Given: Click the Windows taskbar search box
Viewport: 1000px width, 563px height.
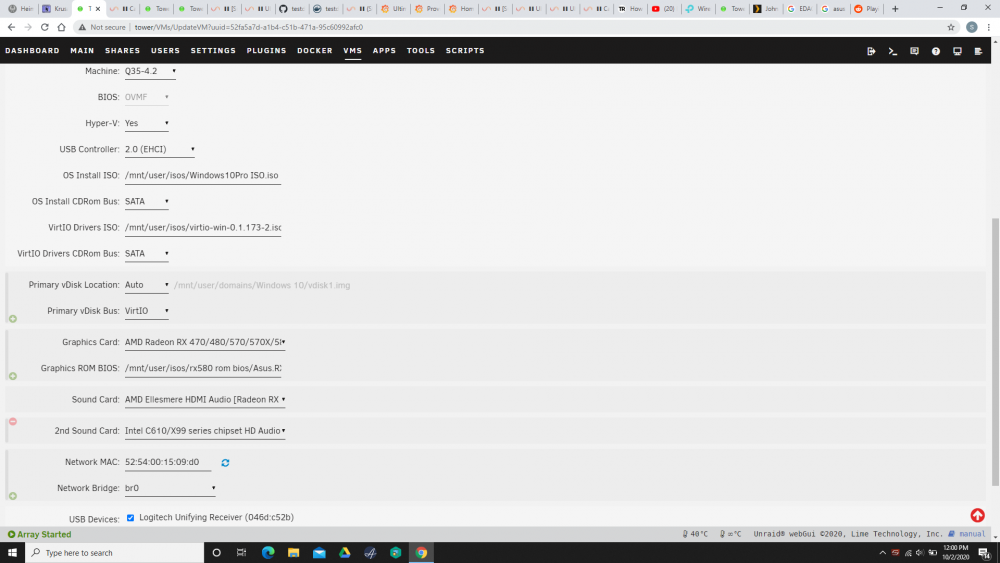Looking at the screenshot, I should (x=115, y=553).
